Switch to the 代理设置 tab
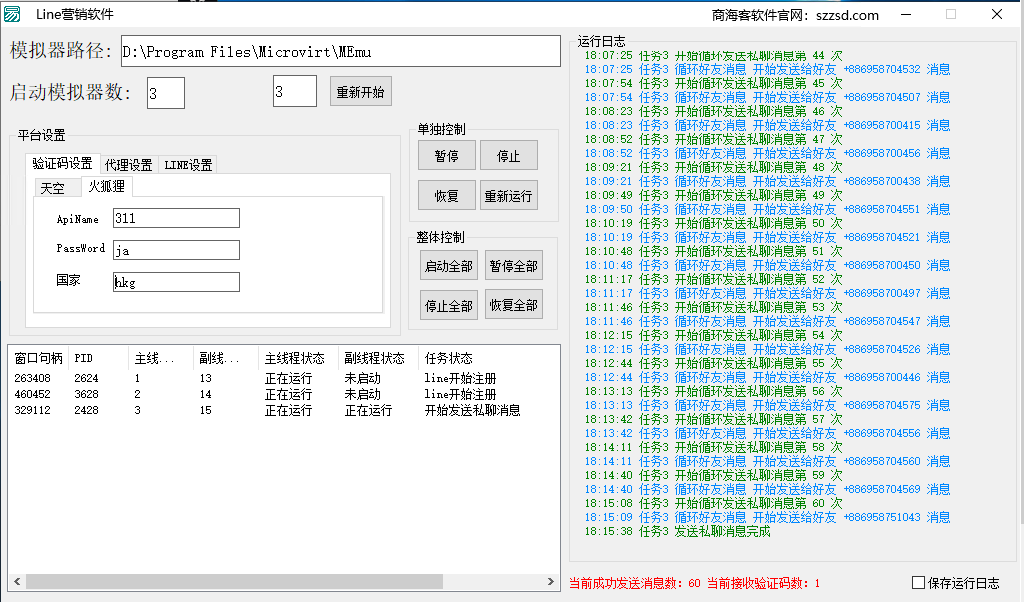This screenshot has height=602, width=1024. (129, 165)
